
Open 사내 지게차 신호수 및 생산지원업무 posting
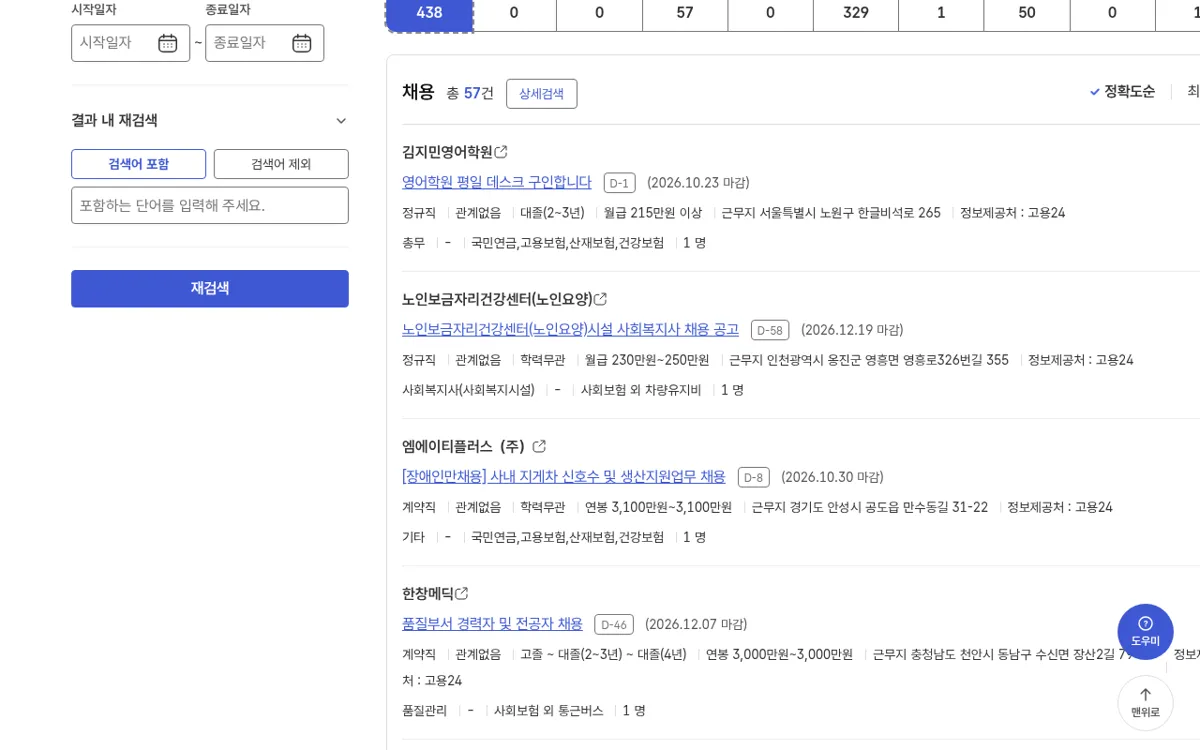[564, 476]
